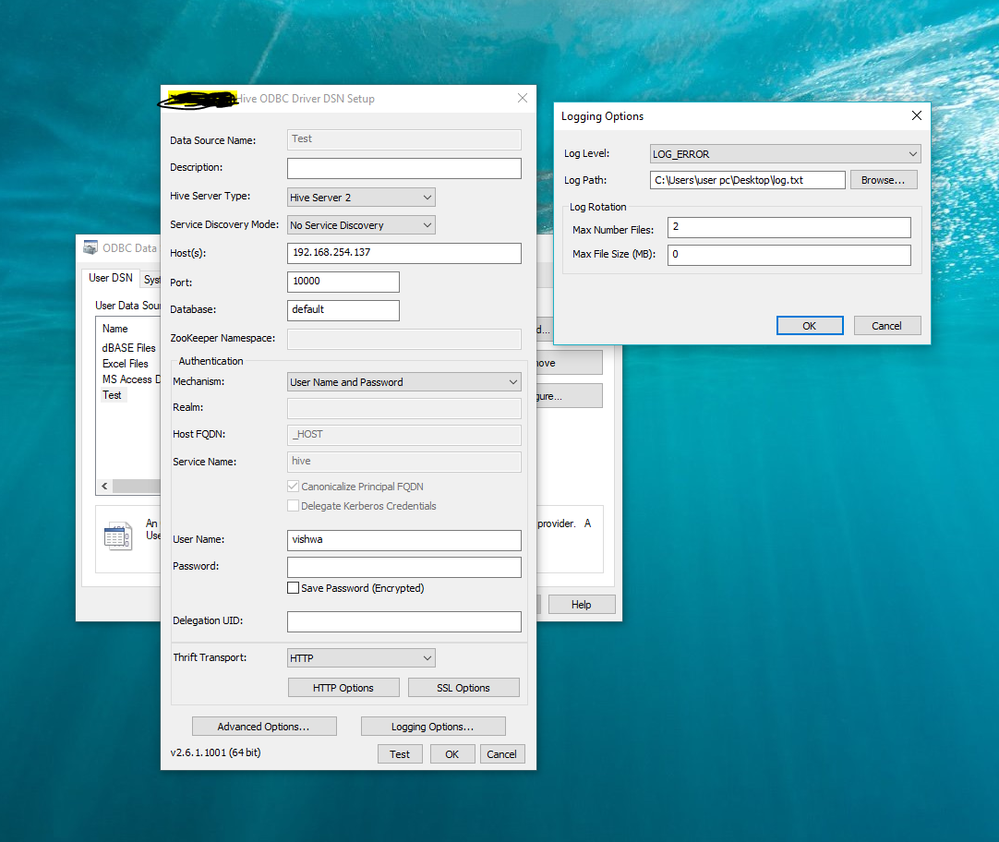The height and width of the screenshot is (842, 999).
Task: Expand the Log Level dropdown
Action: [784, 154]
